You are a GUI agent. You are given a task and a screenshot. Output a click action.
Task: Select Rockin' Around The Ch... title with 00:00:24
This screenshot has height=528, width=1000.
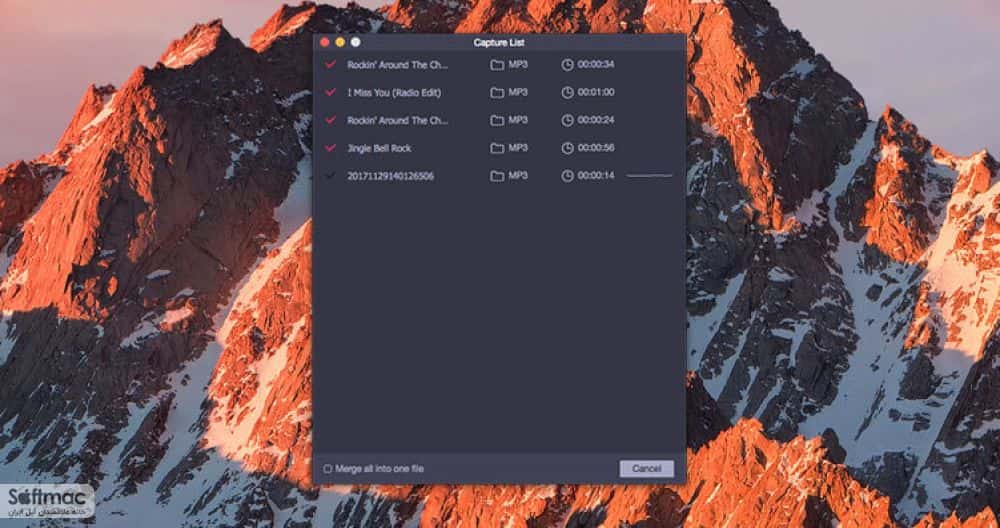[398, 121]
